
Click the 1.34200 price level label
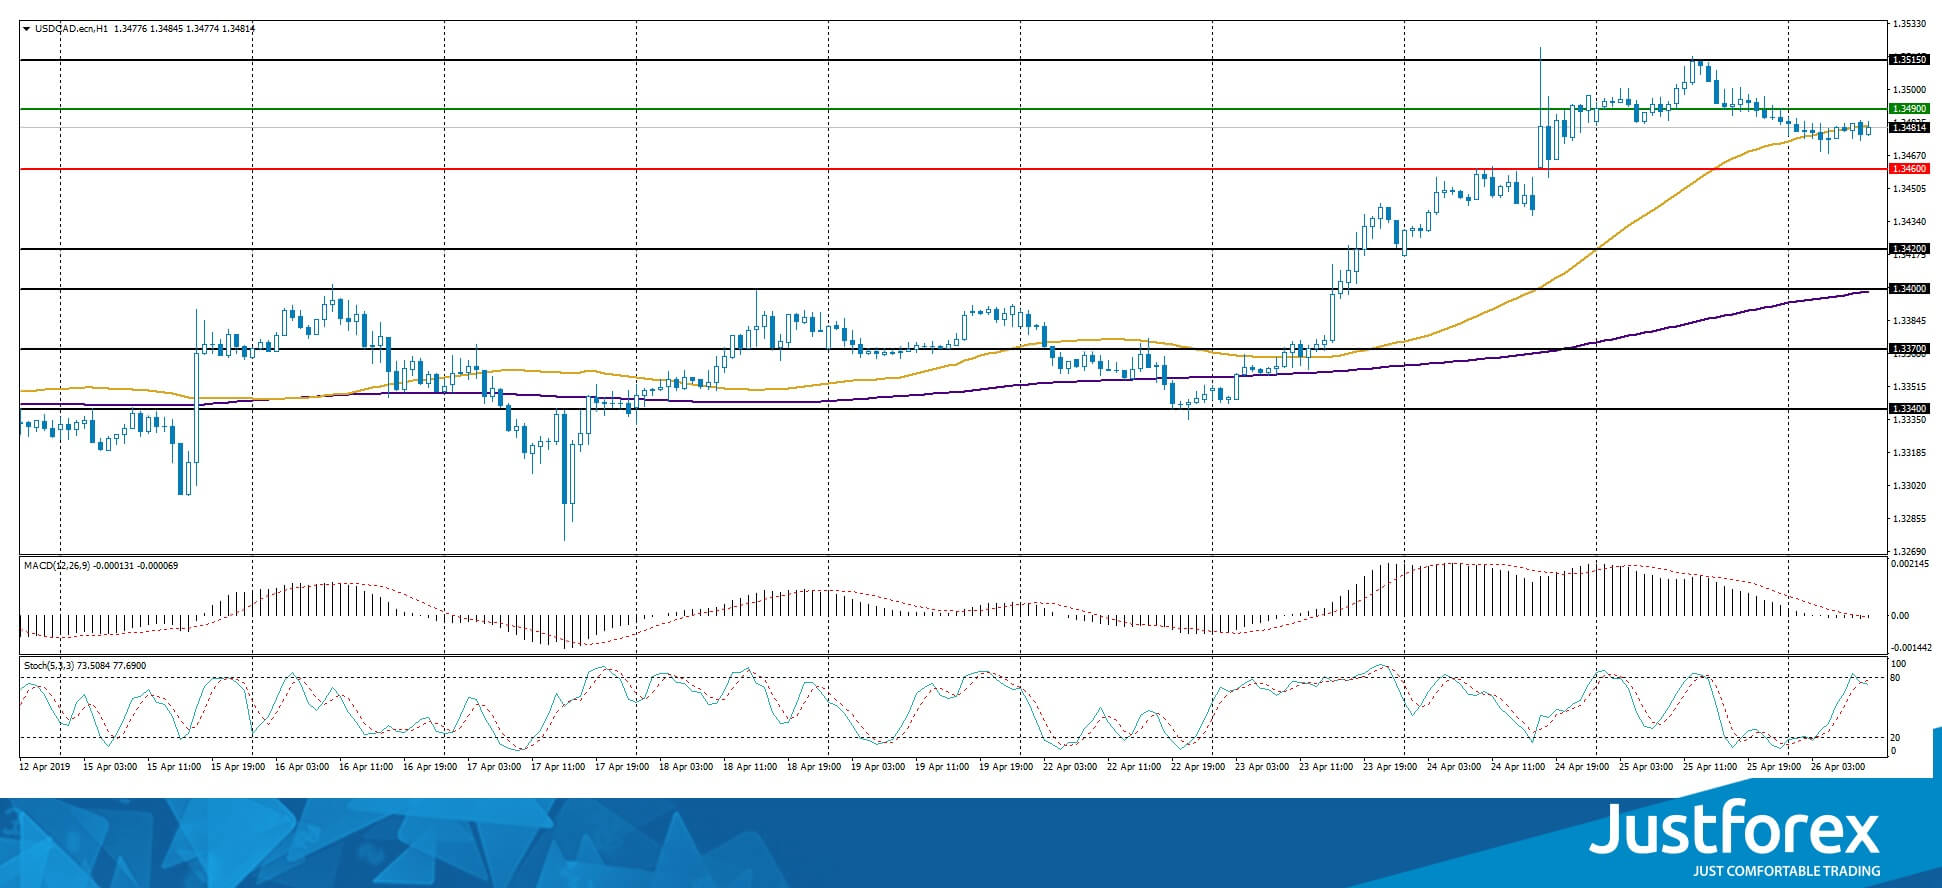pos(1908,248)
